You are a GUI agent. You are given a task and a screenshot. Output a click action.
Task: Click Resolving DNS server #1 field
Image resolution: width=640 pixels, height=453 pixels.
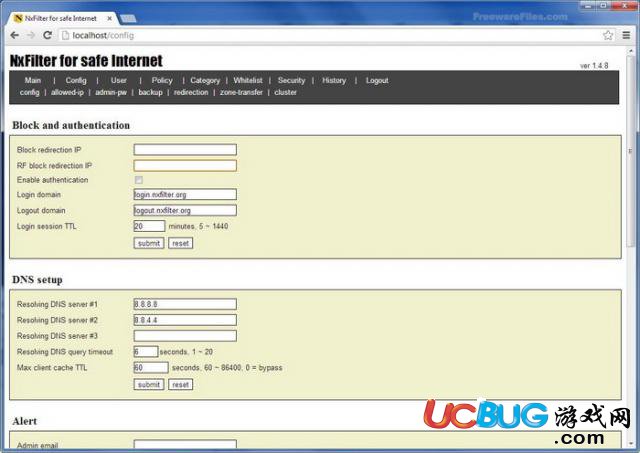185,304
